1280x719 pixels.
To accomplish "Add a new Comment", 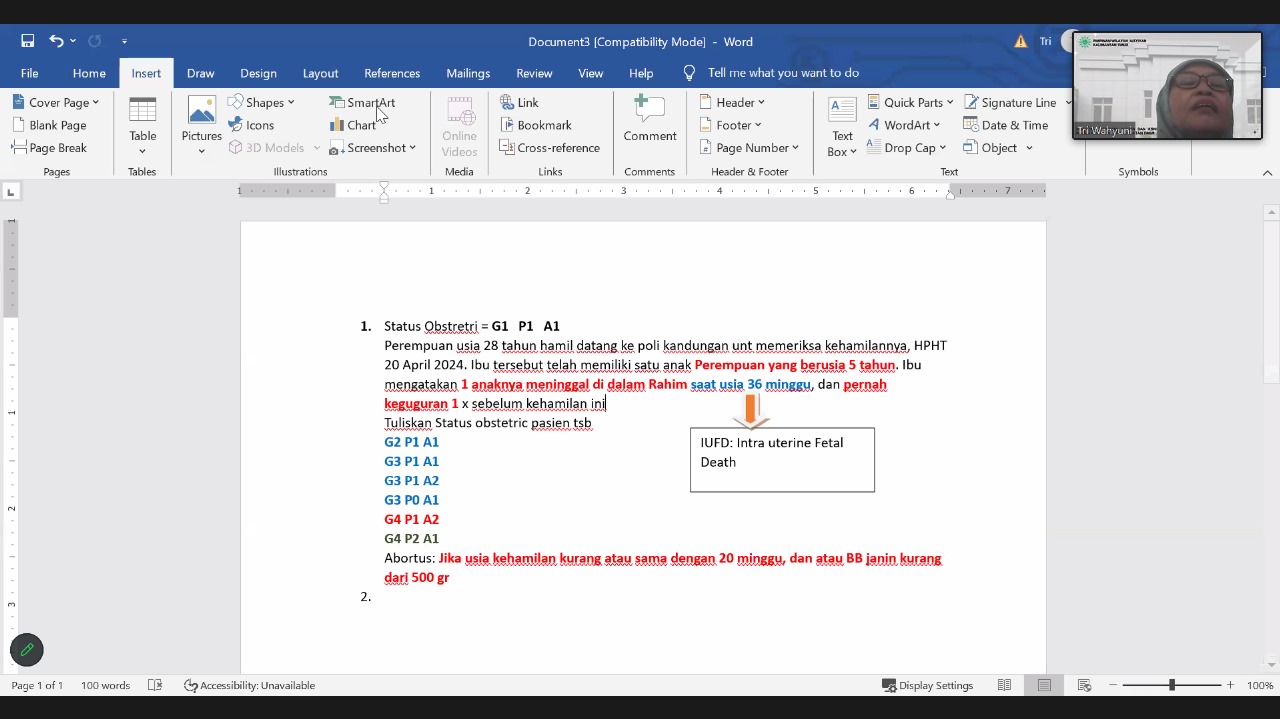I will tap(649, 120).
